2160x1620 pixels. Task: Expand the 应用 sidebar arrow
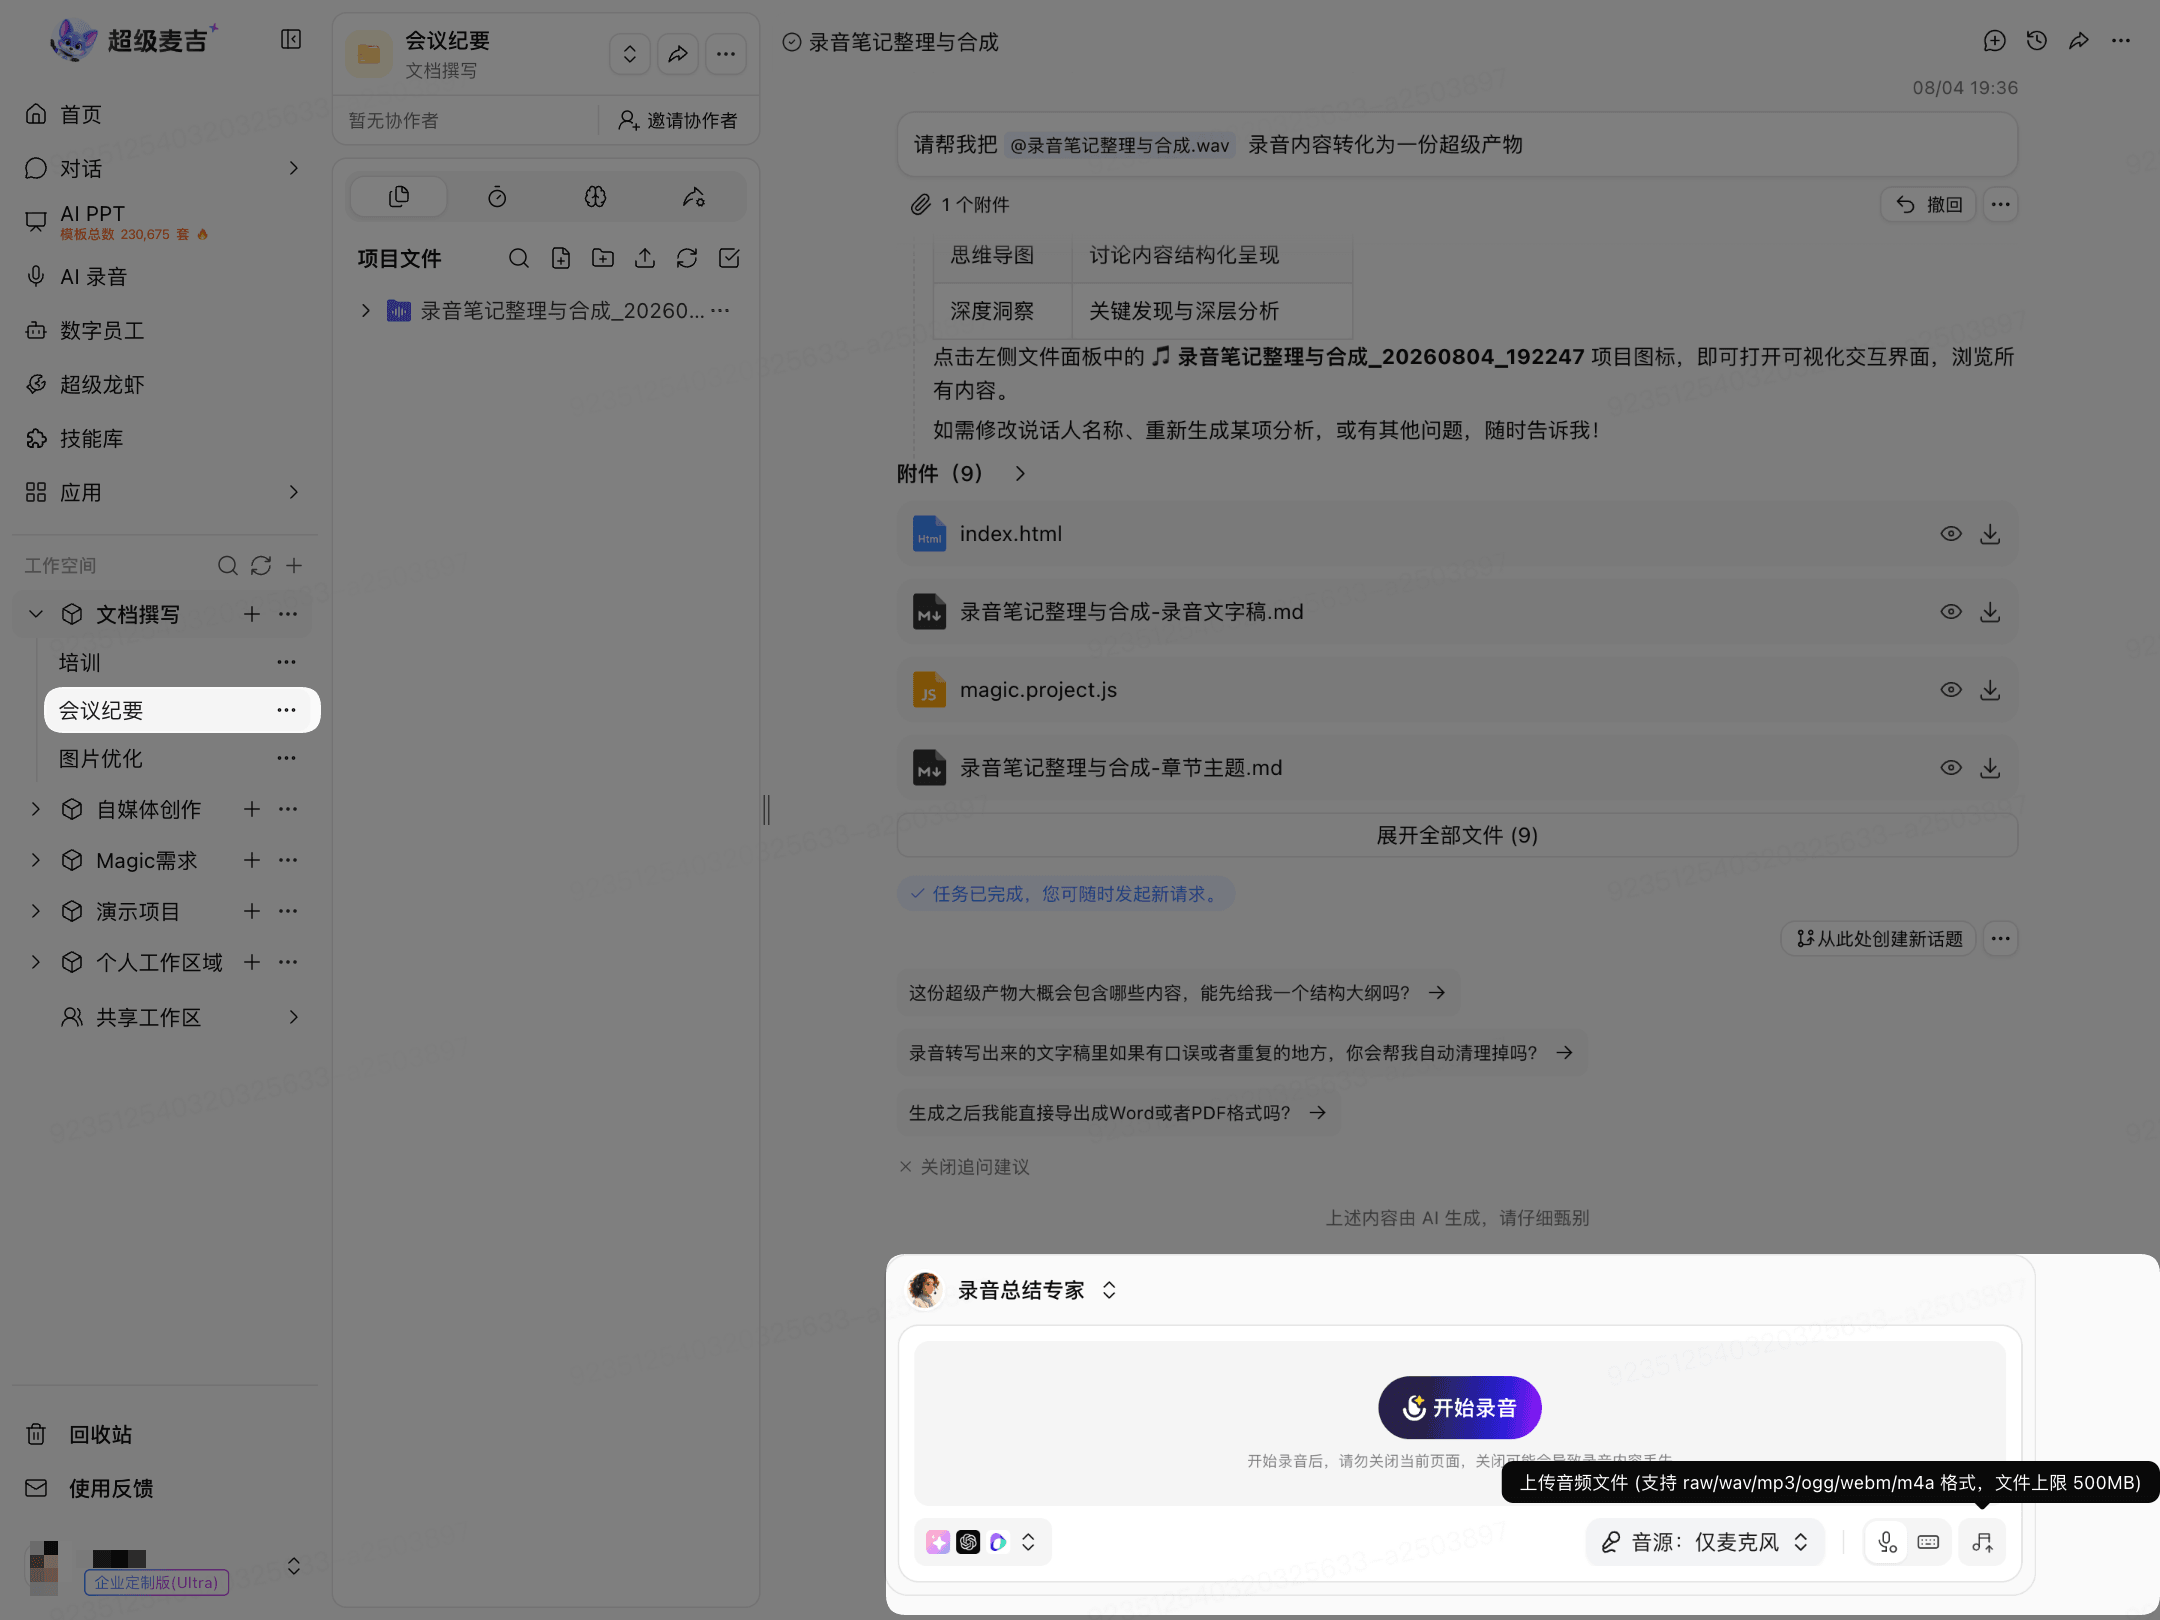coord(293,492)
